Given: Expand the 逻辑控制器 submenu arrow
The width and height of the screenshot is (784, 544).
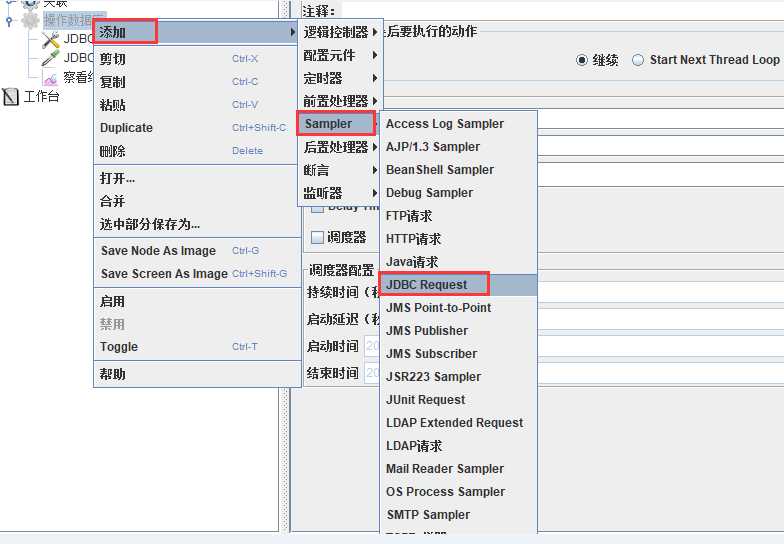Looking at the screenshot, I should coord(374,32).
